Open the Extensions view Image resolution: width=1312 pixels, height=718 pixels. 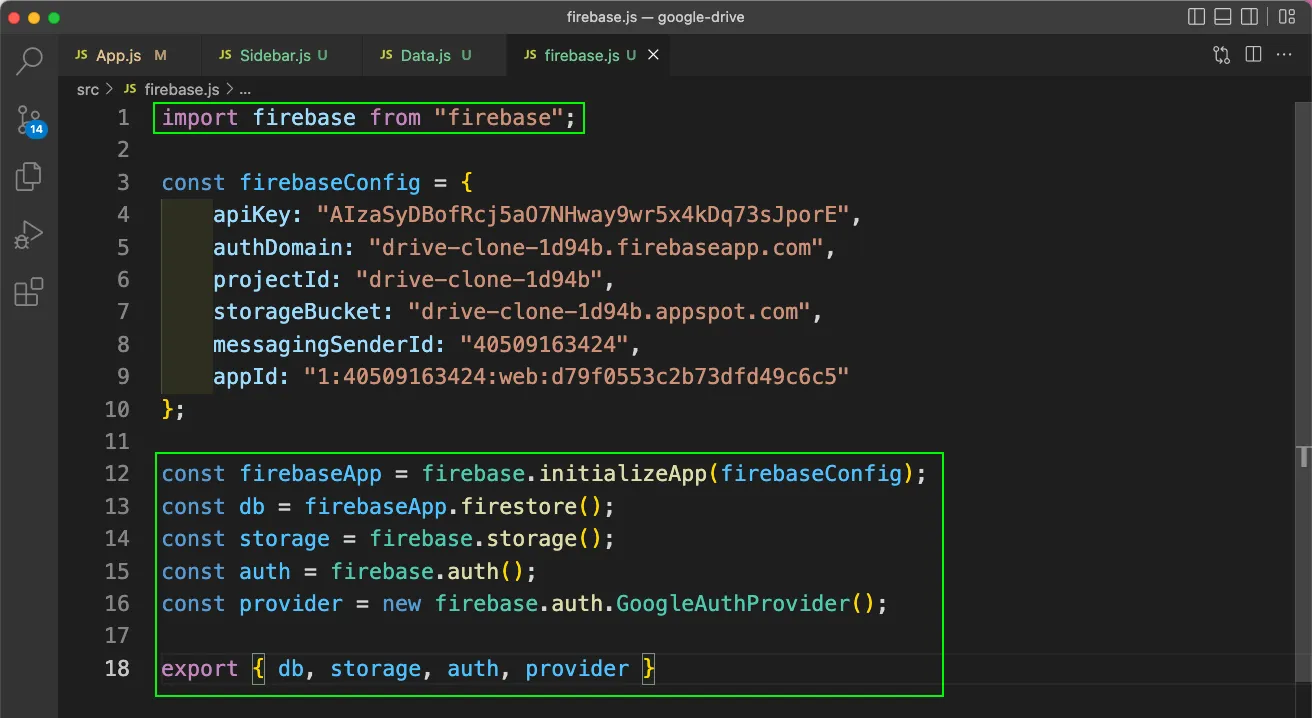coord(29,292)
